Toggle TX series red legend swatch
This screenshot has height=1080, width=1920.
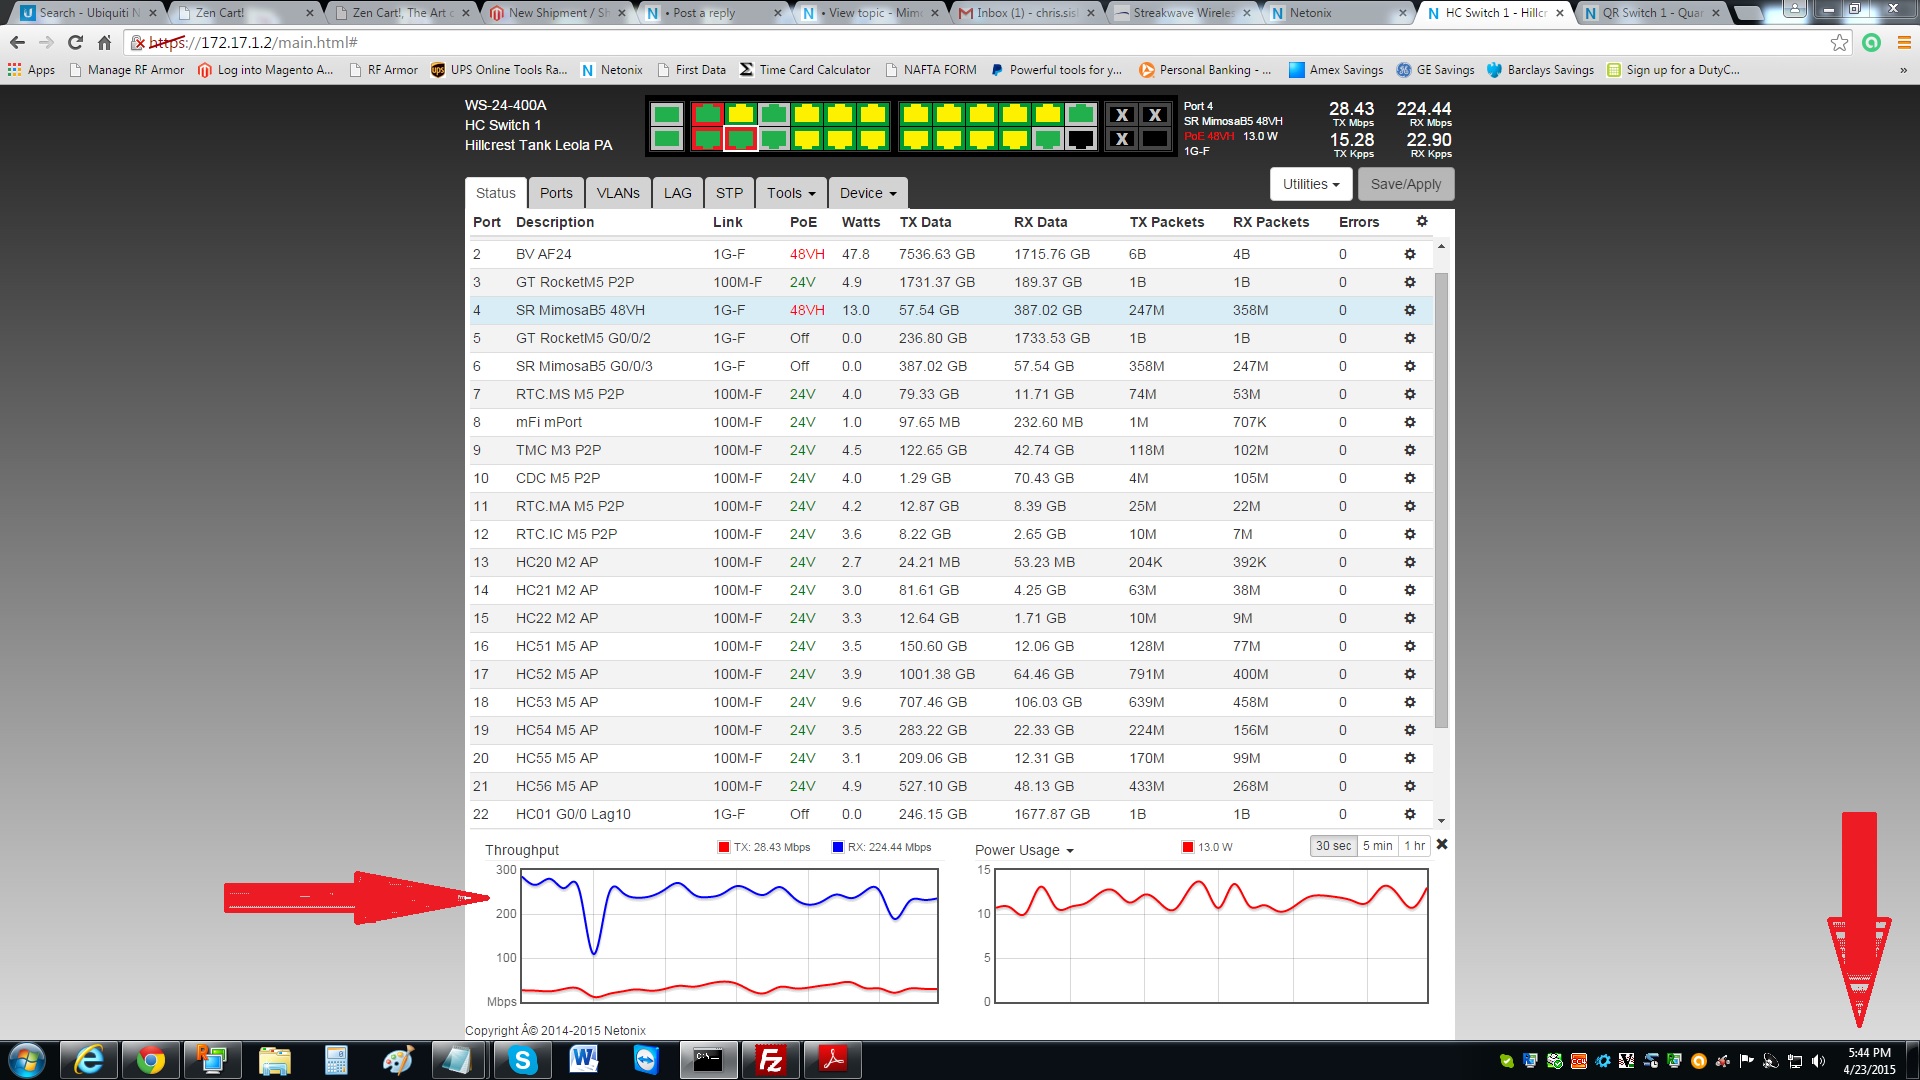click(724, 847)
